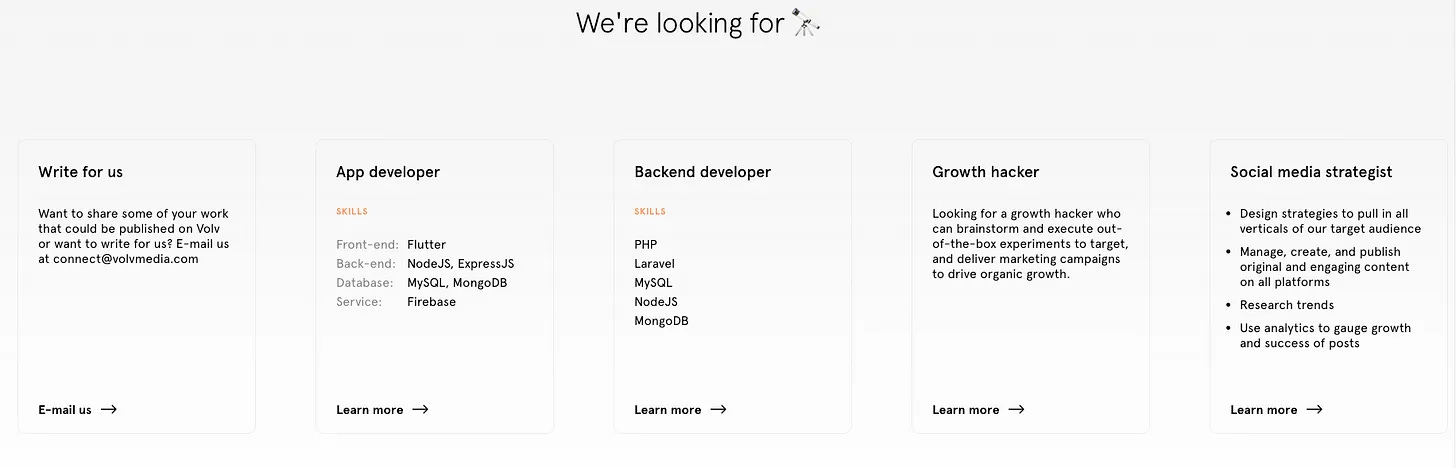Click the Flutter skill value

[427, 245]
